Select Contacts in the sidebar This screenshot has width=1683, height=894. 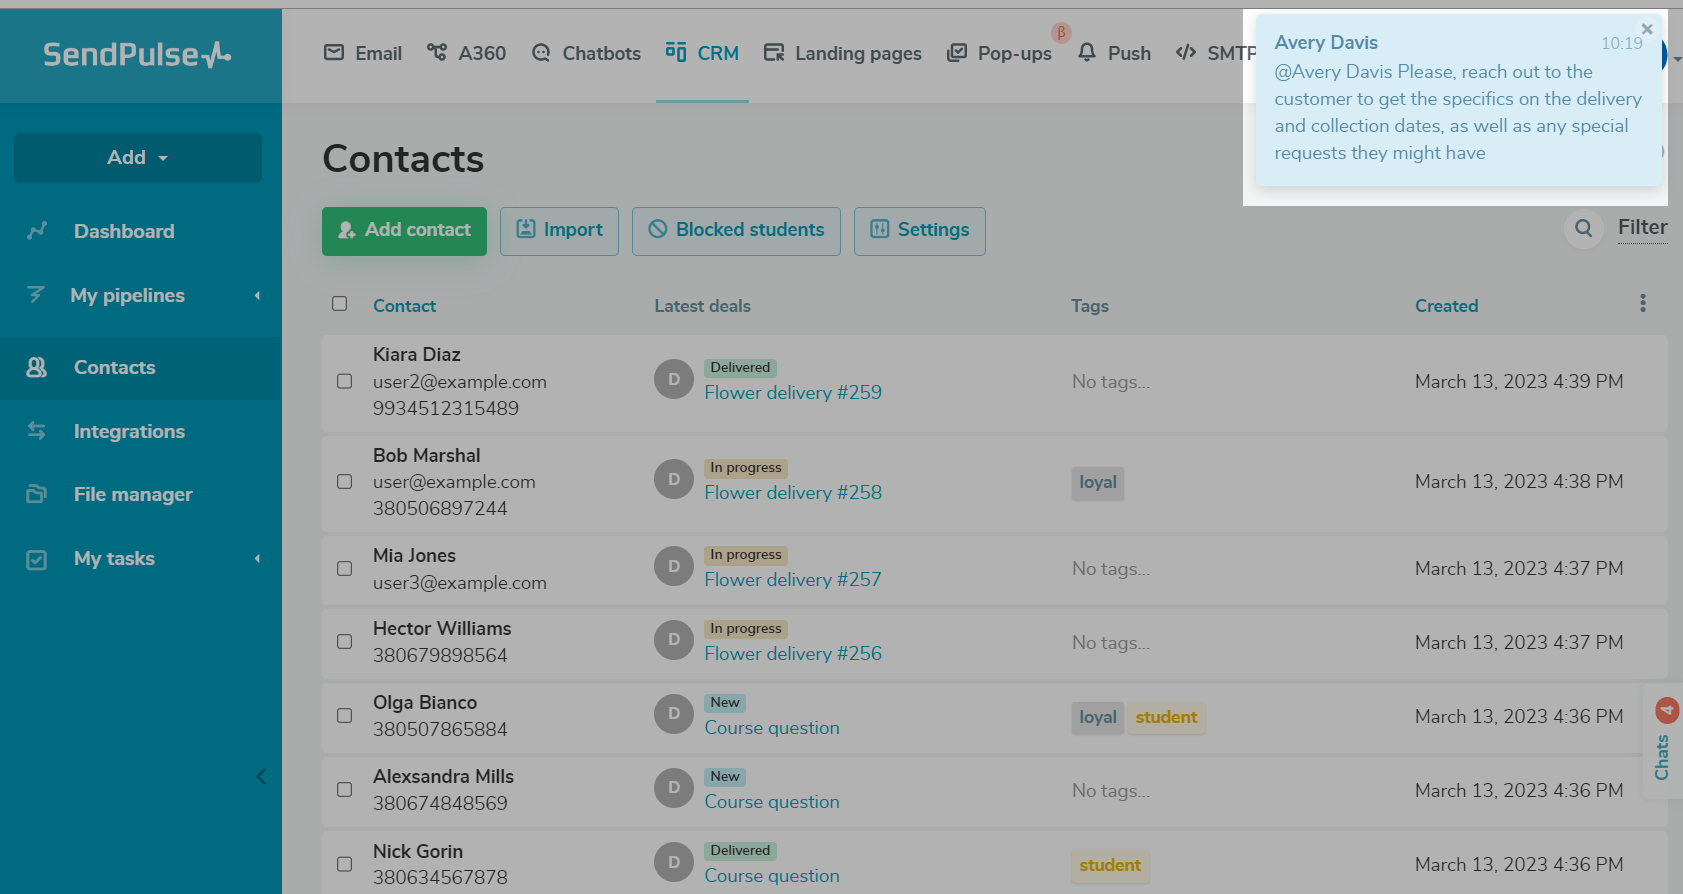click(141, 367)
